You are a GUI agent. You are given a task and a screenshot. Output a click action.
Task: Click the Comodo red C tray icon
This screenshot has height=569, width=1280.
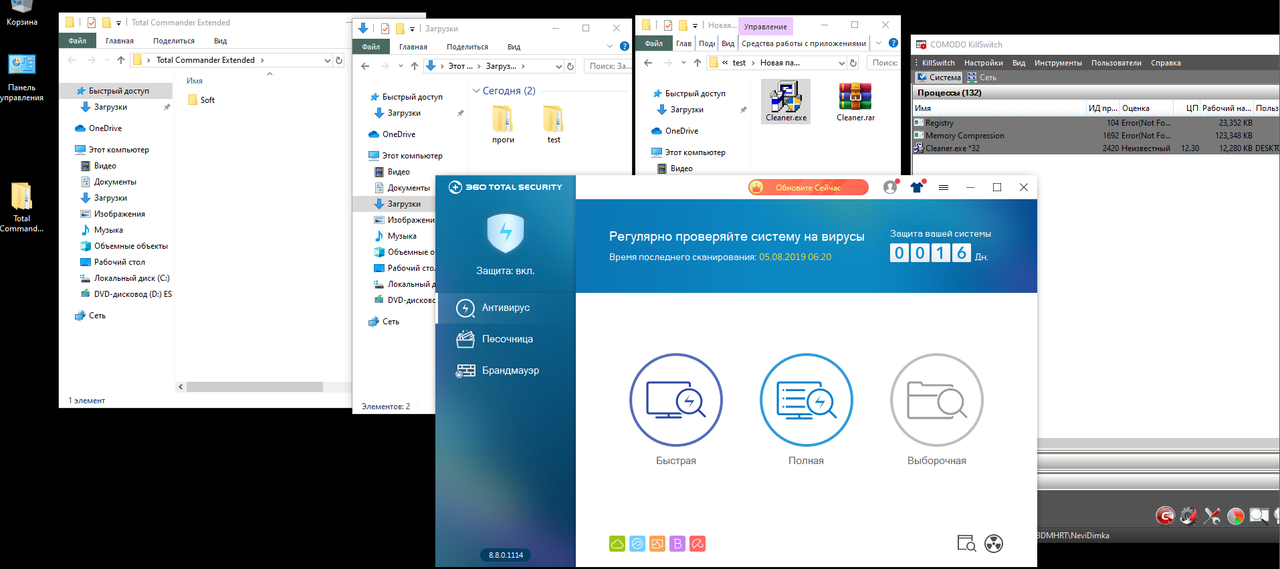click(x=1165, y=516)
